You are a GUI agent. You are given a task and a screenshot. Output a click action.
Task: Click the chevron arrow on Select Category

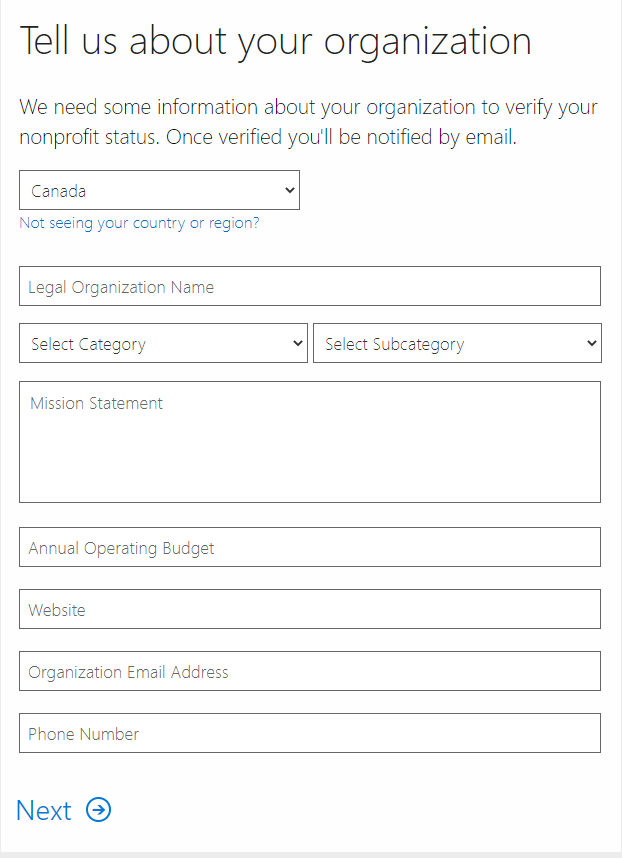pos(297,343)
